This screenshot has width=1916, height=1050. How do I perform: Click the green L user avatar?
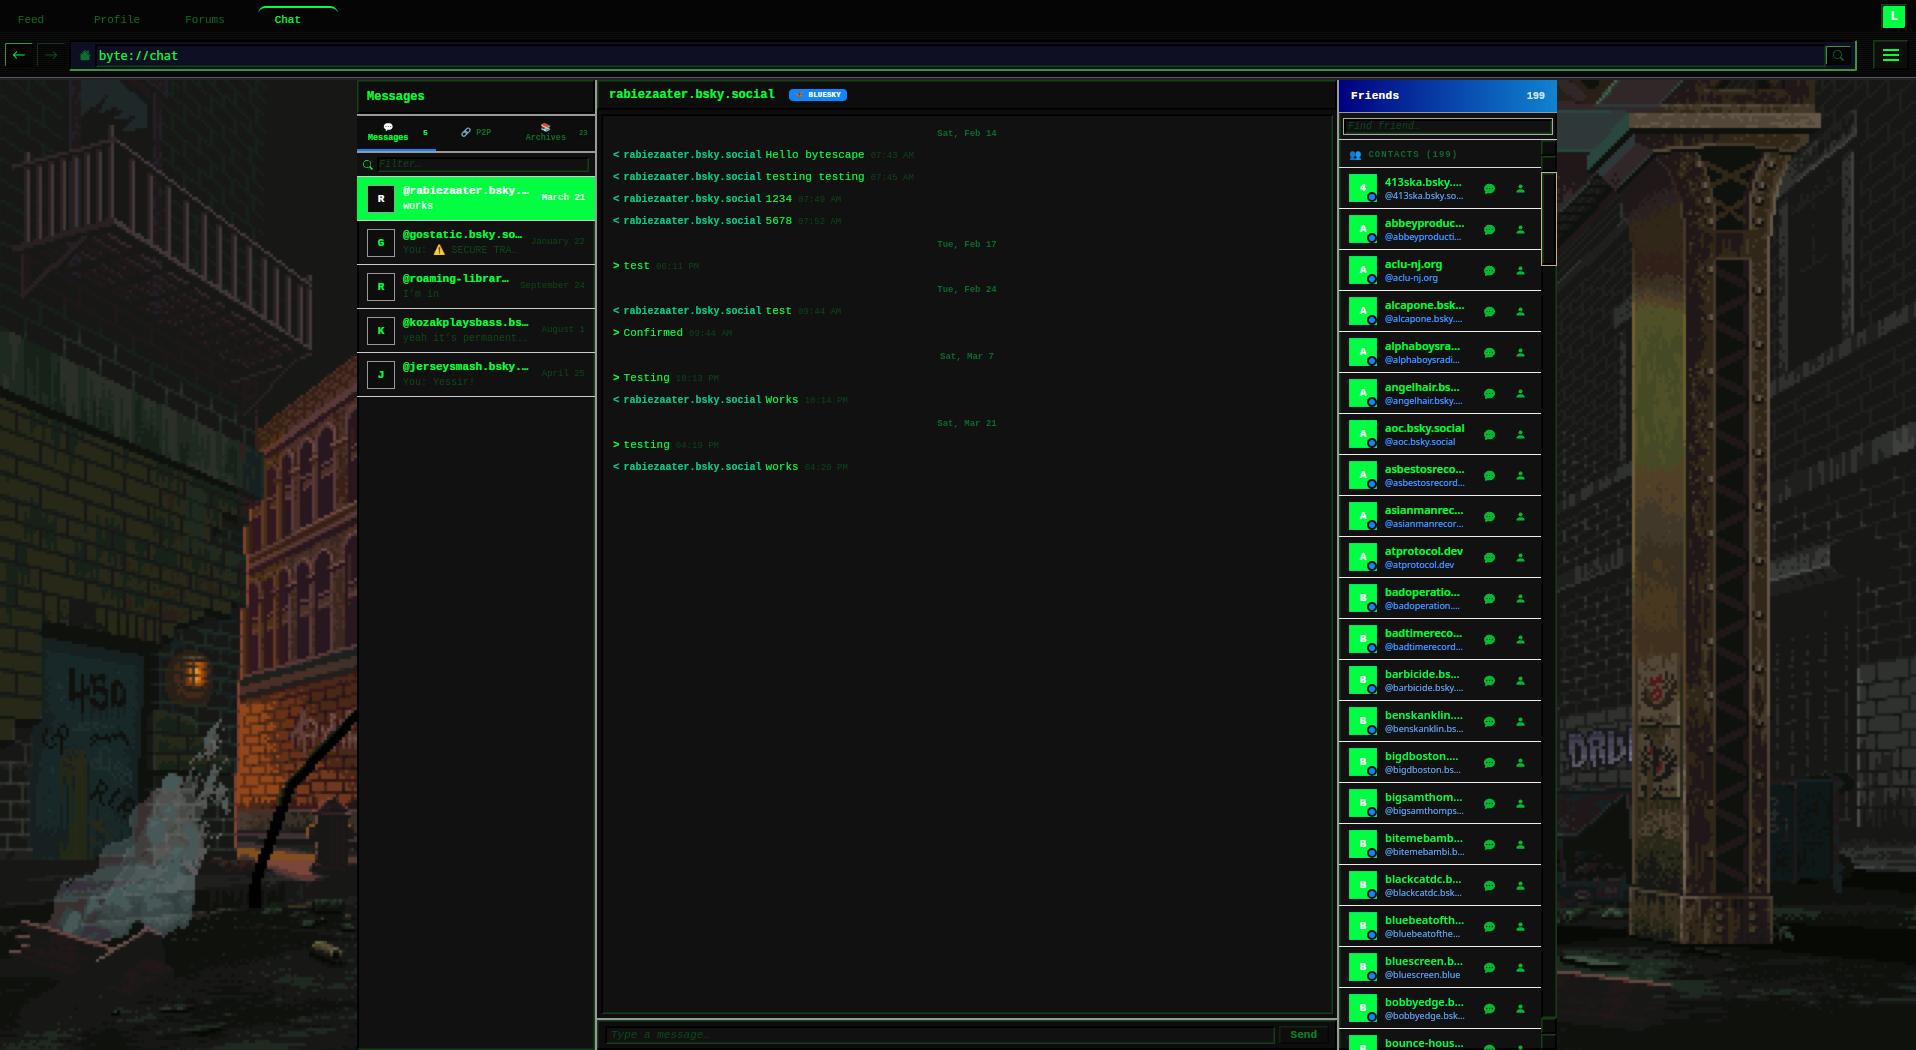click(1893, 16)
